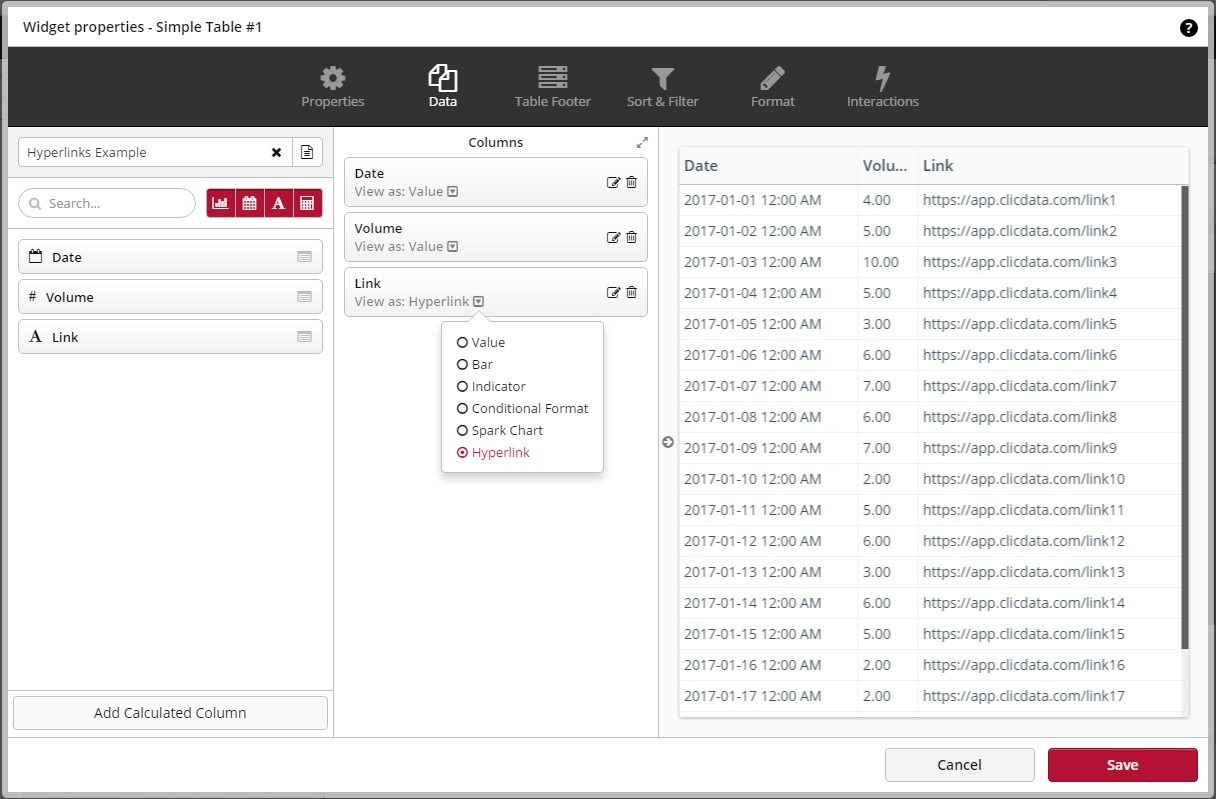Clear the Hyperlinks Example data source
The height and width of the screenshot is (799, 1216).
tap(276, 153)
